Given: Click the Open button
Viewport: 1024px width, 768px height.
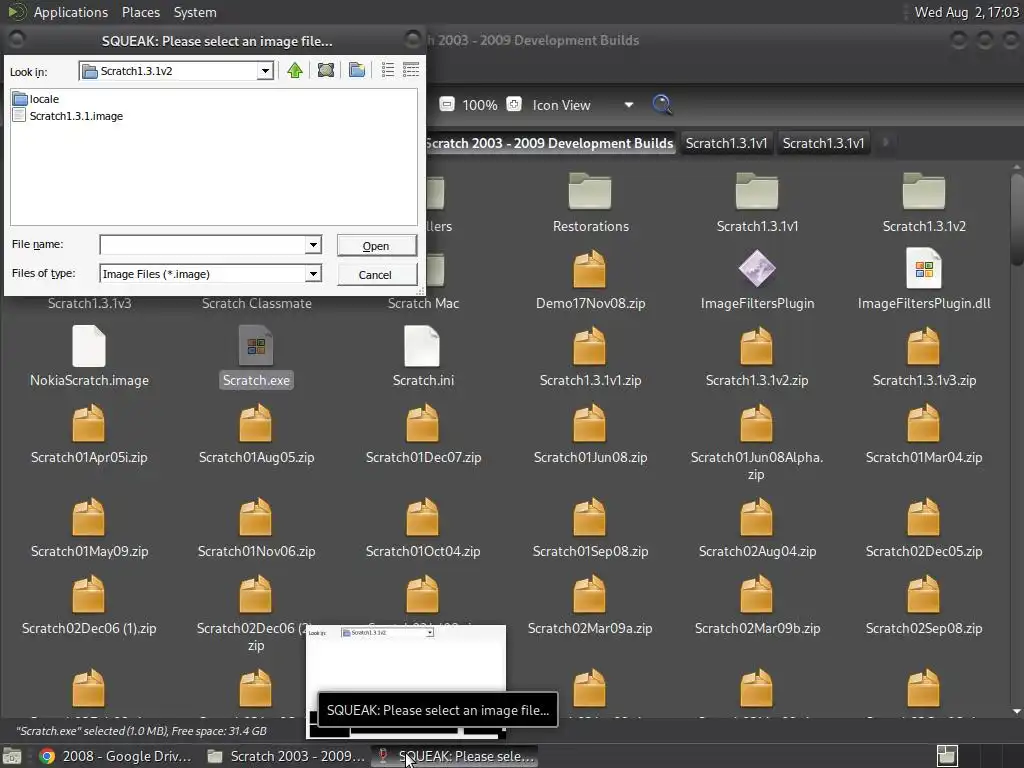Looking at the screenshot, I should coord(376,246).
